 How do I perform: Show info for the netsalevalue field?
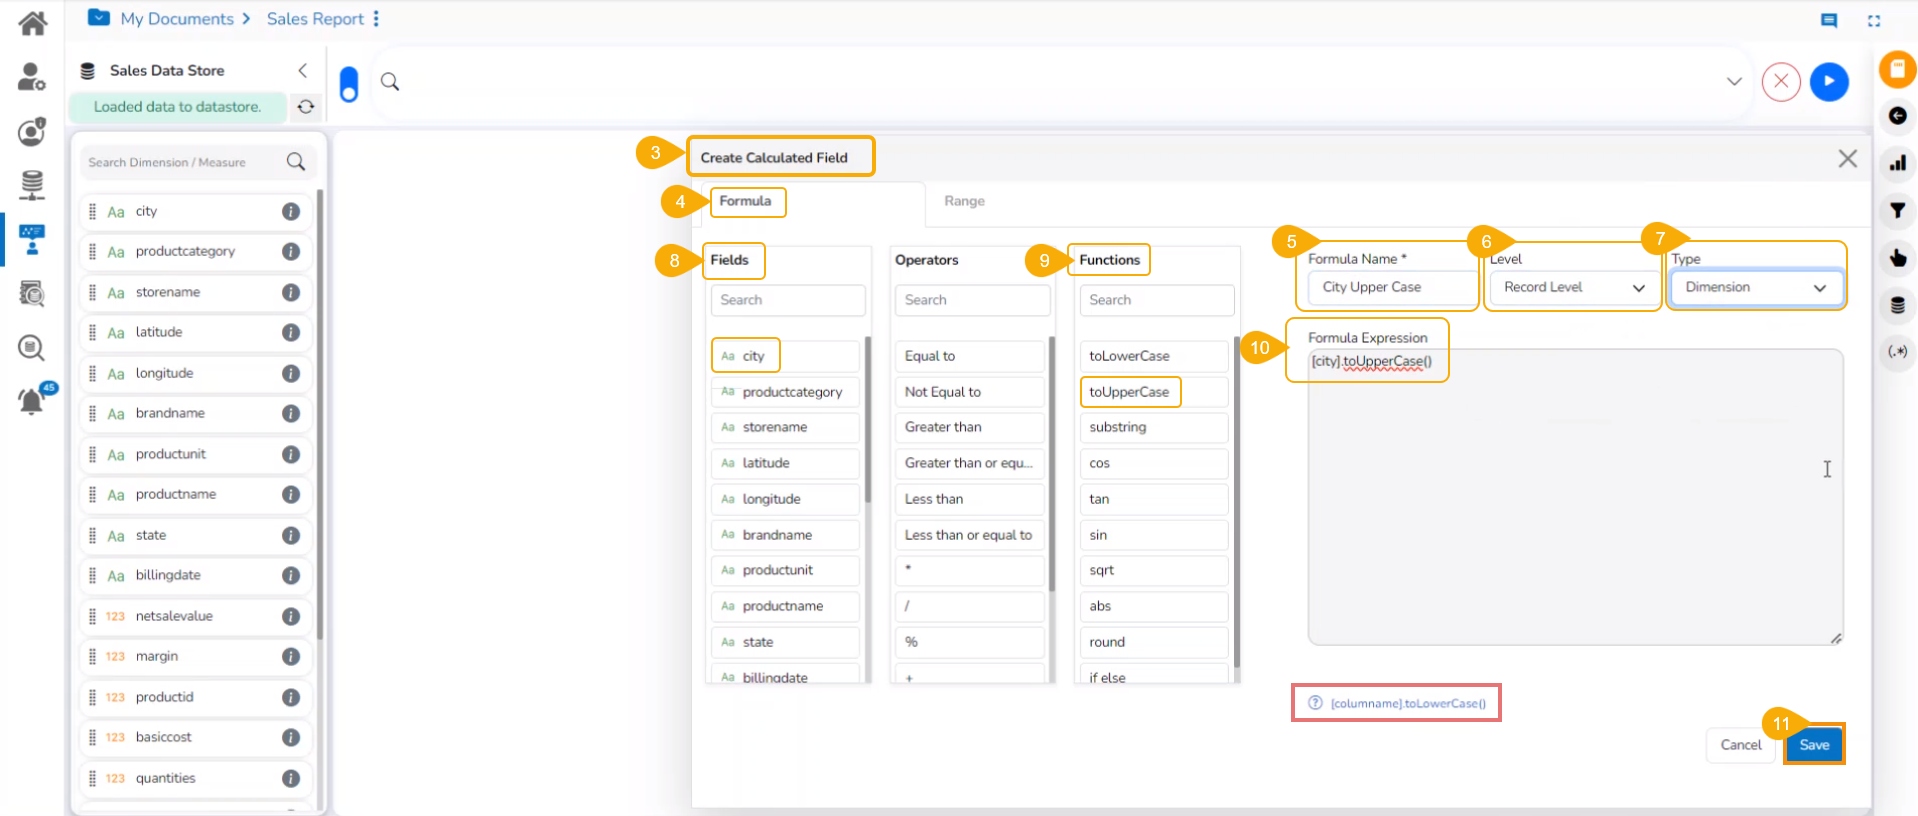(291, 616)
